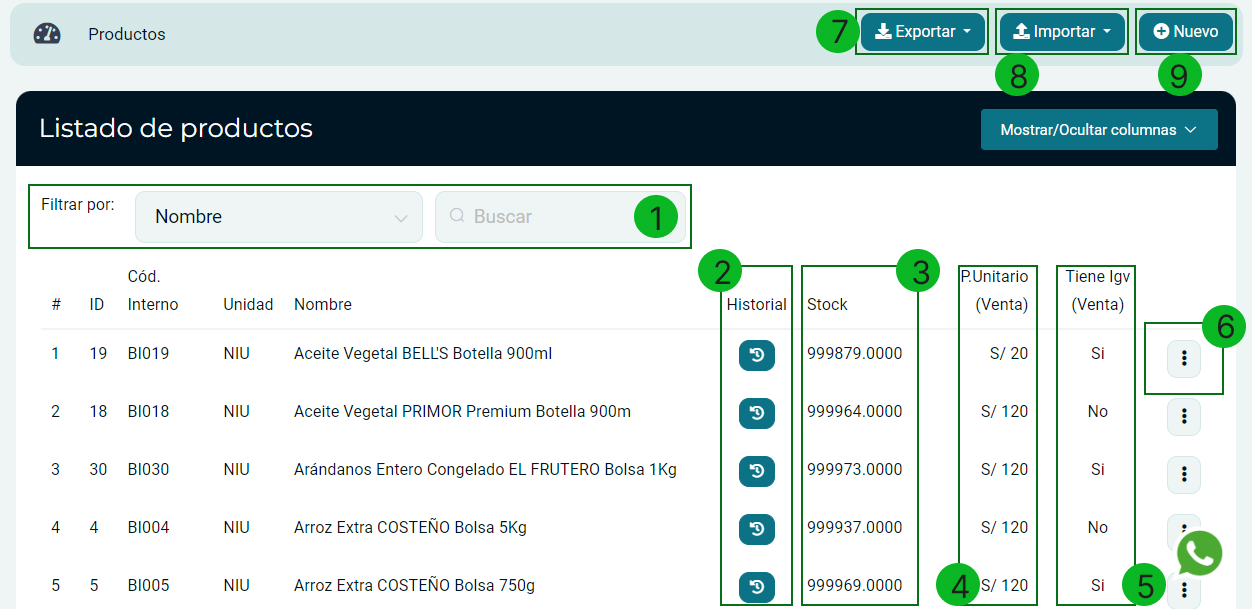The image size is (1252, 609).
Task: Open actions menu for Arándanos row
Action: click(1183, 474)
